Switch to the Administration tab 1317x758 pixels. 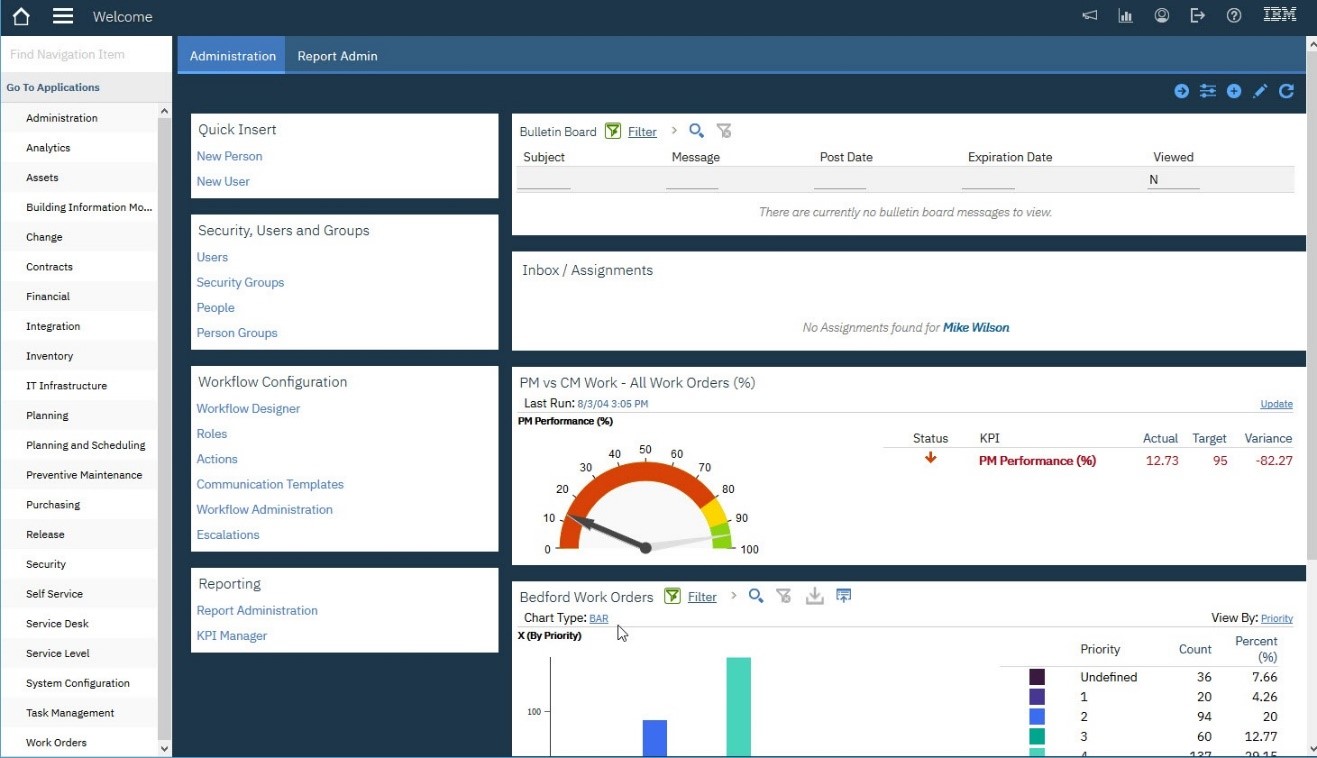coord(232,56)
